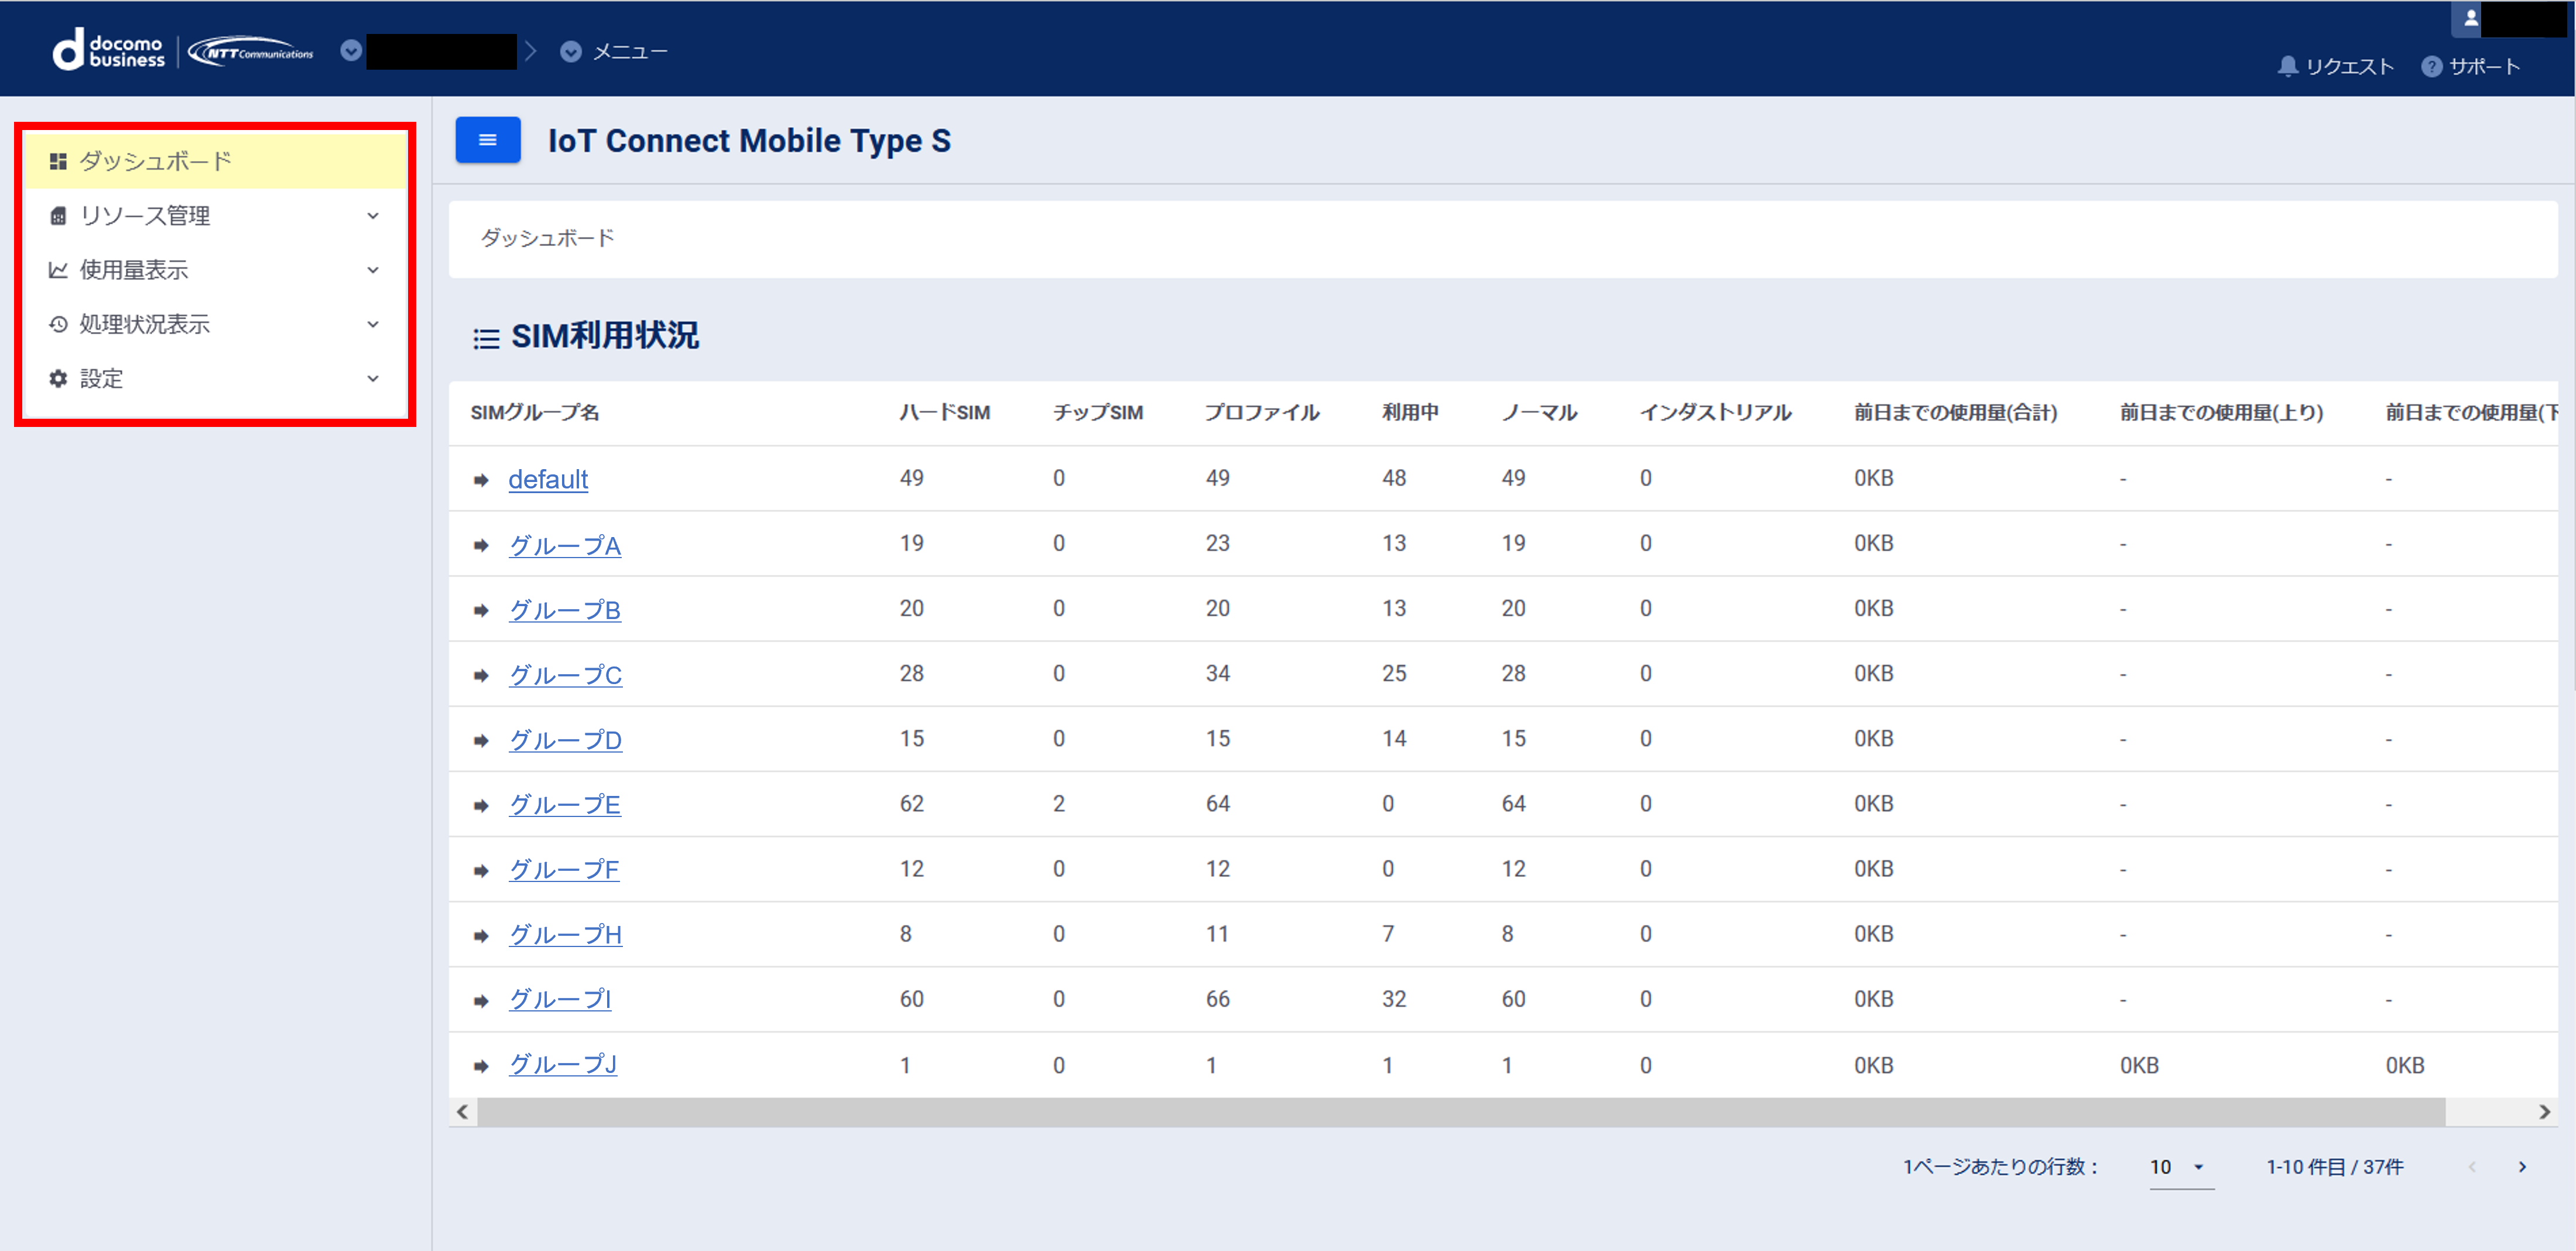Open the グループJ link

(563, 1065)
